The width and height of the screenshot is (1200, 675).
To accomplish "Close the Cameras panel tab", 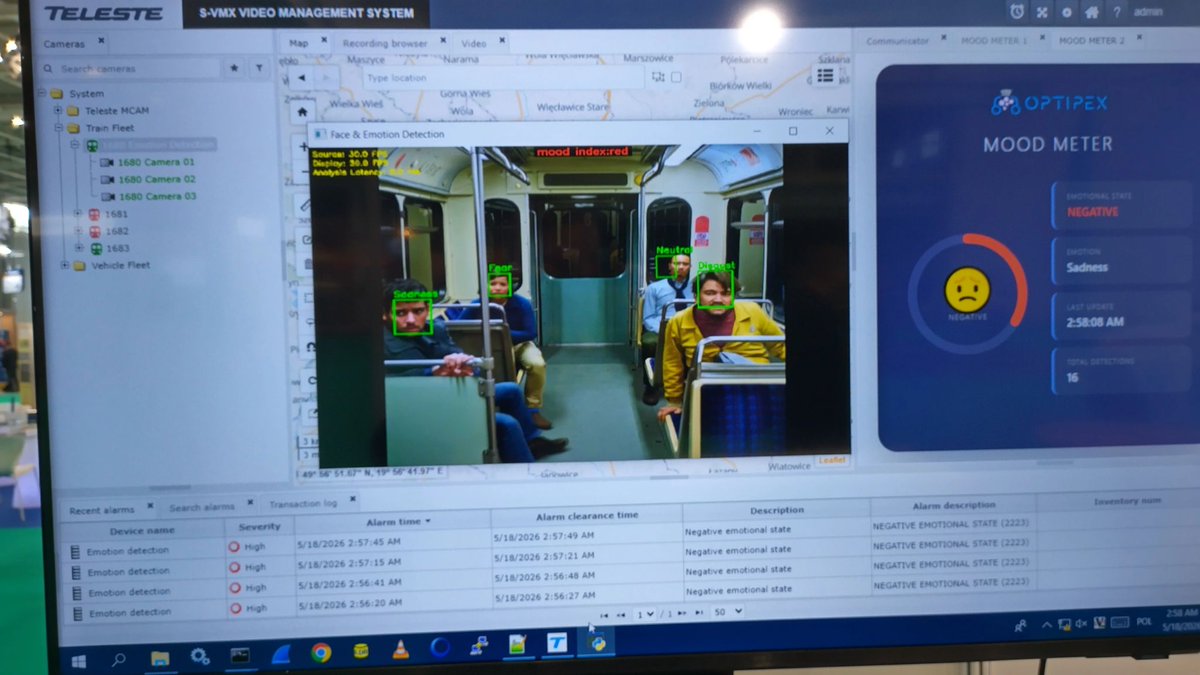I will (101, 43).
